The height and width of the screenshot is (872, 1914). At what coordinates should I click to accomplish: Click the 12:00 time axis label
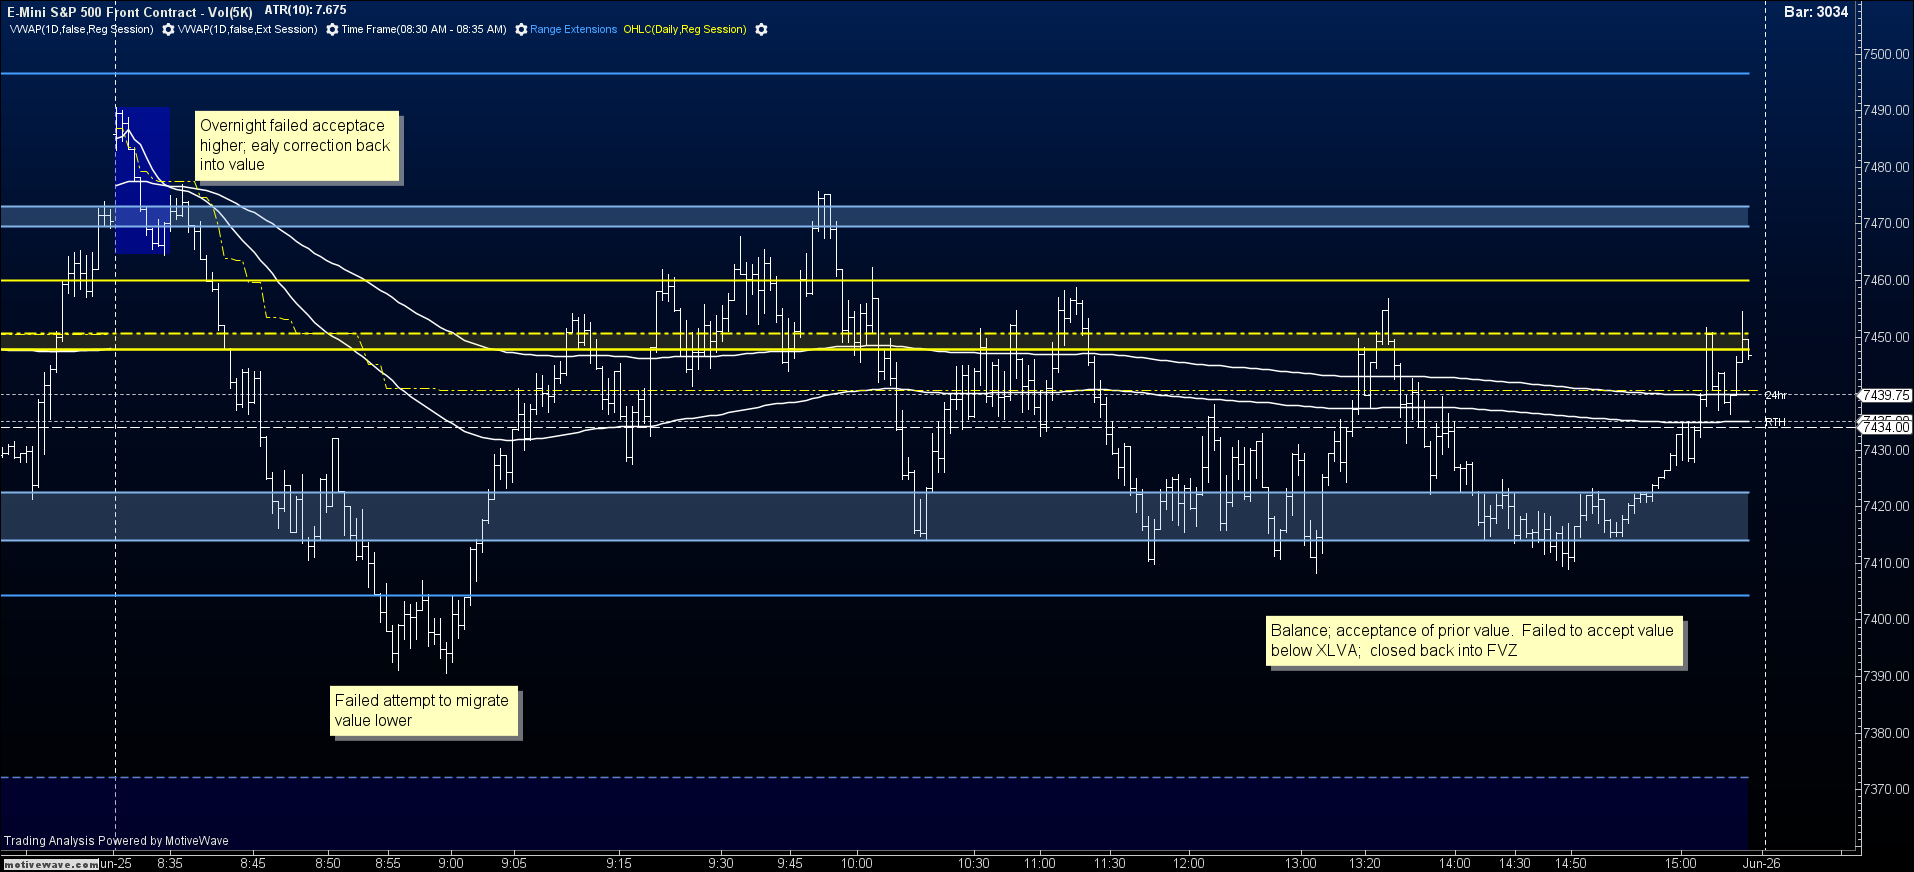click(x=1189, y=863)
